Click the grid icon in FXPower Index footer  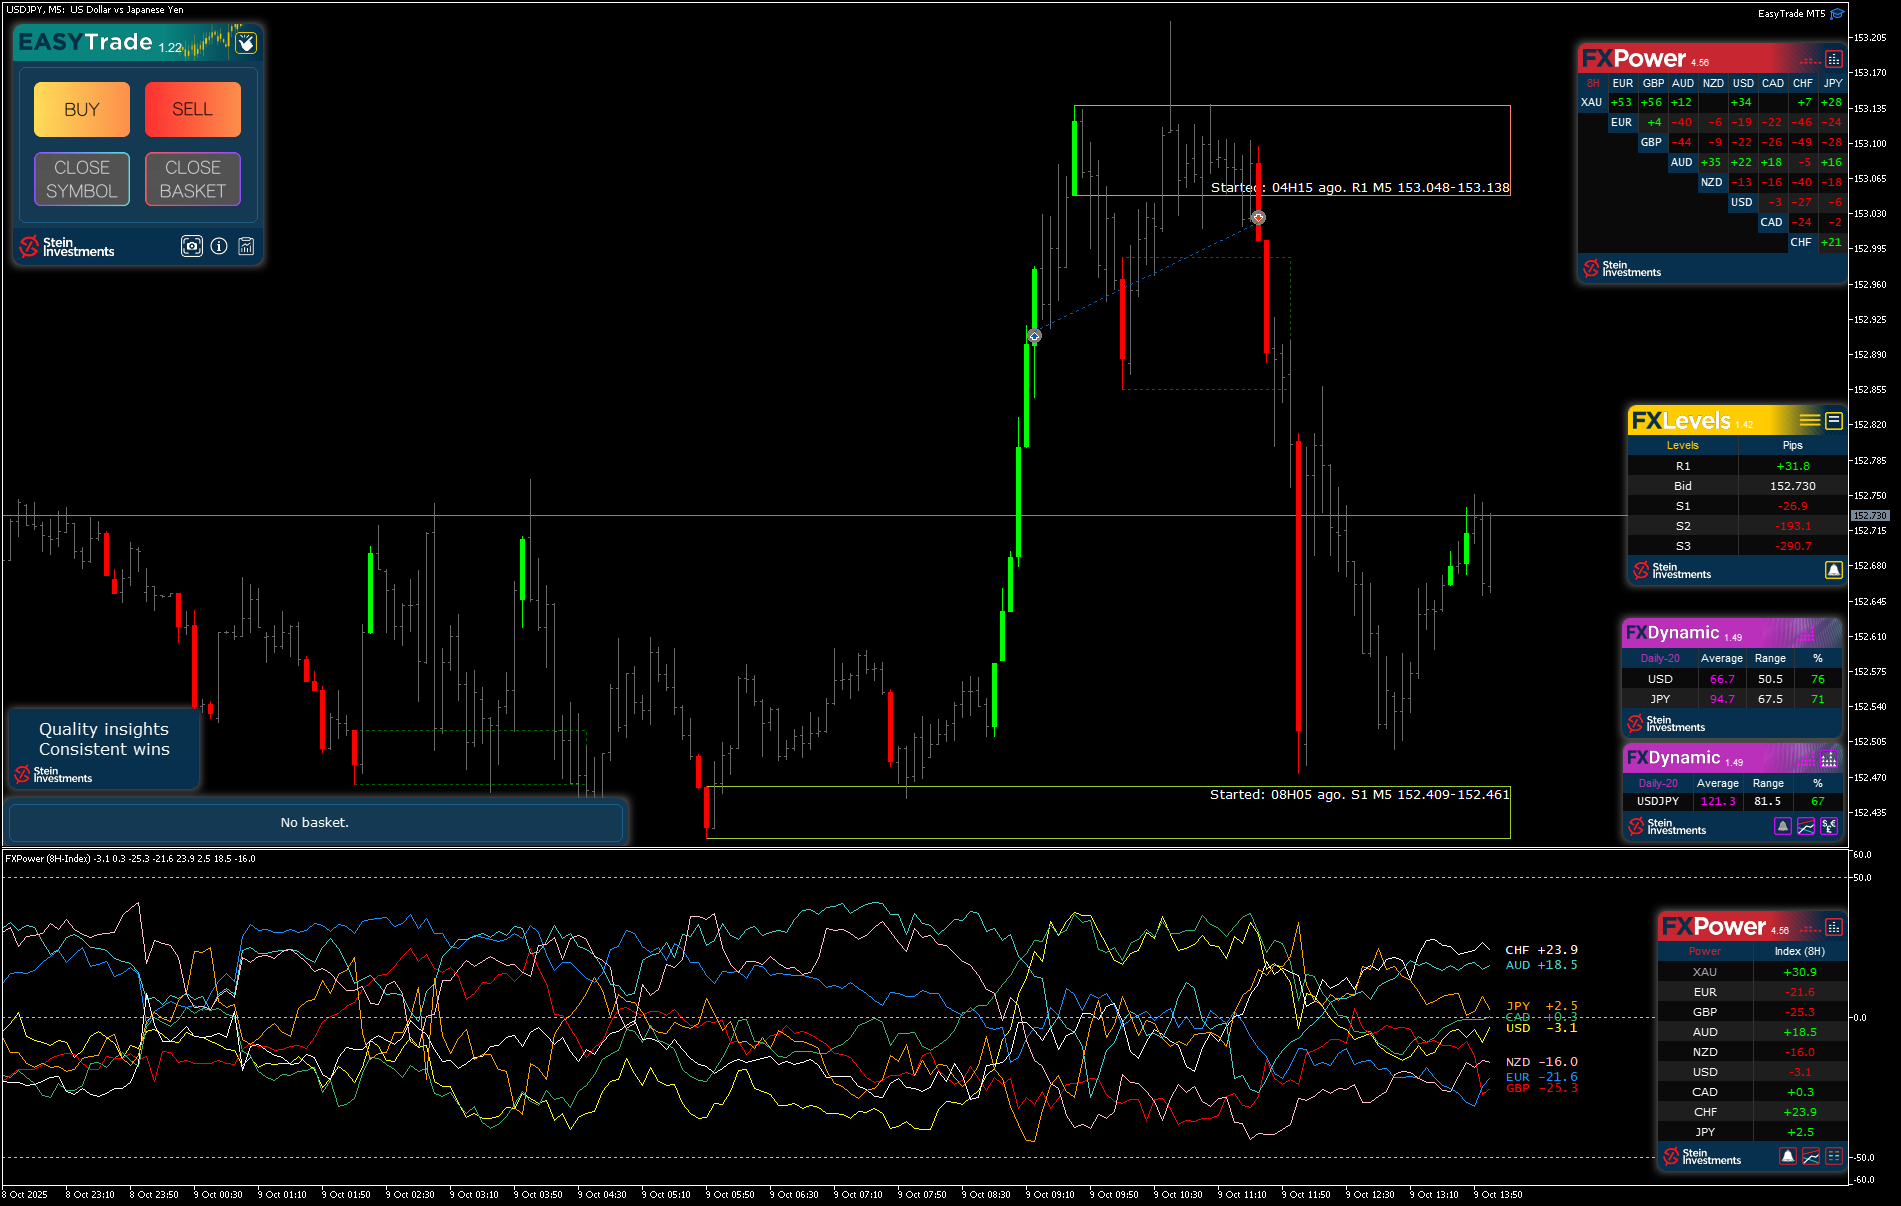(1834, 1156)
